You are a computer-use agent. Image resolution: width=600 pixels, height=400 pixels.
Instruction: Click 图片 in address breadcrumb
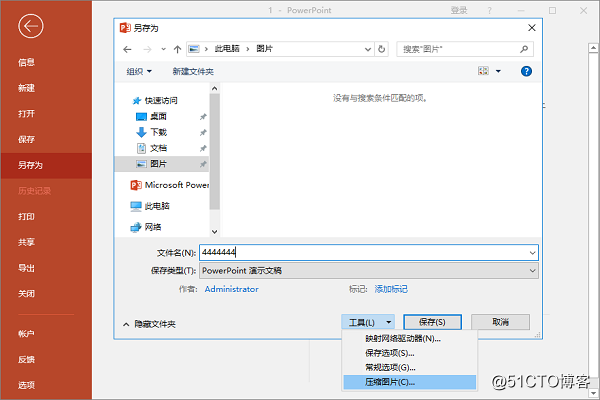pos(264,49)
